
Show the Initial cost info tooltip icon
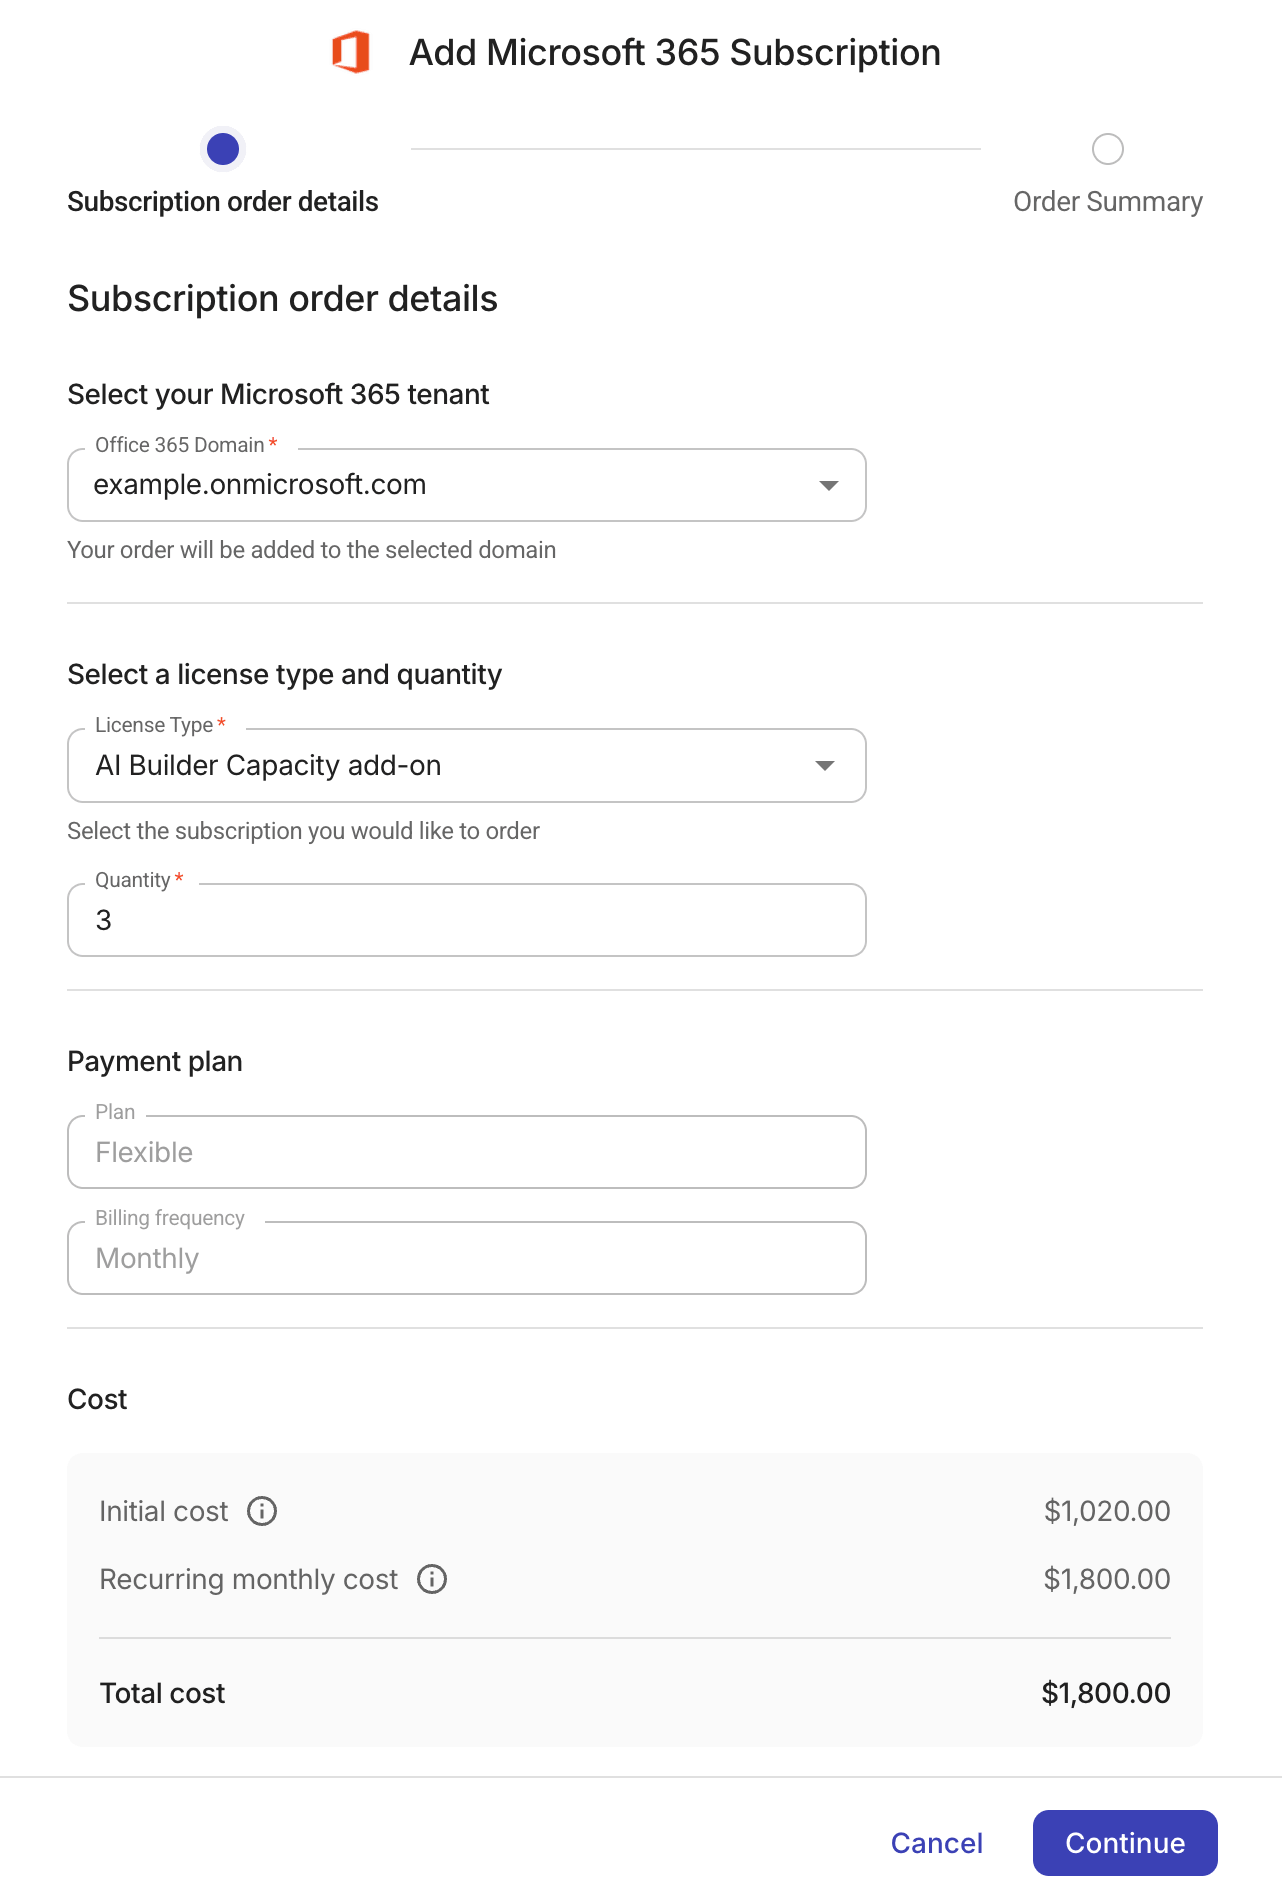262,1511
